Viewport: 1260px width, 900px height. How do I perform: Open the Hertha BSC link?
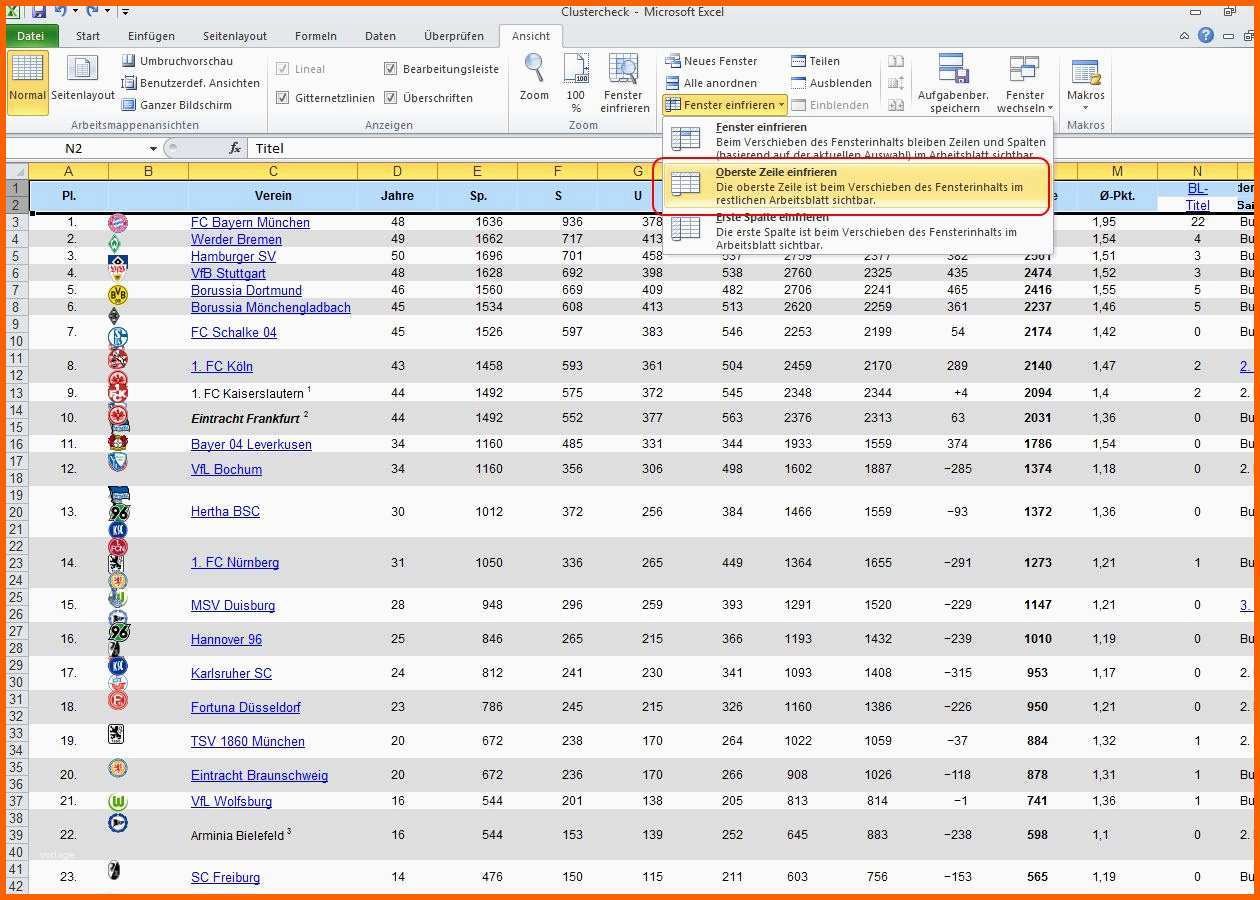(225, 511)
